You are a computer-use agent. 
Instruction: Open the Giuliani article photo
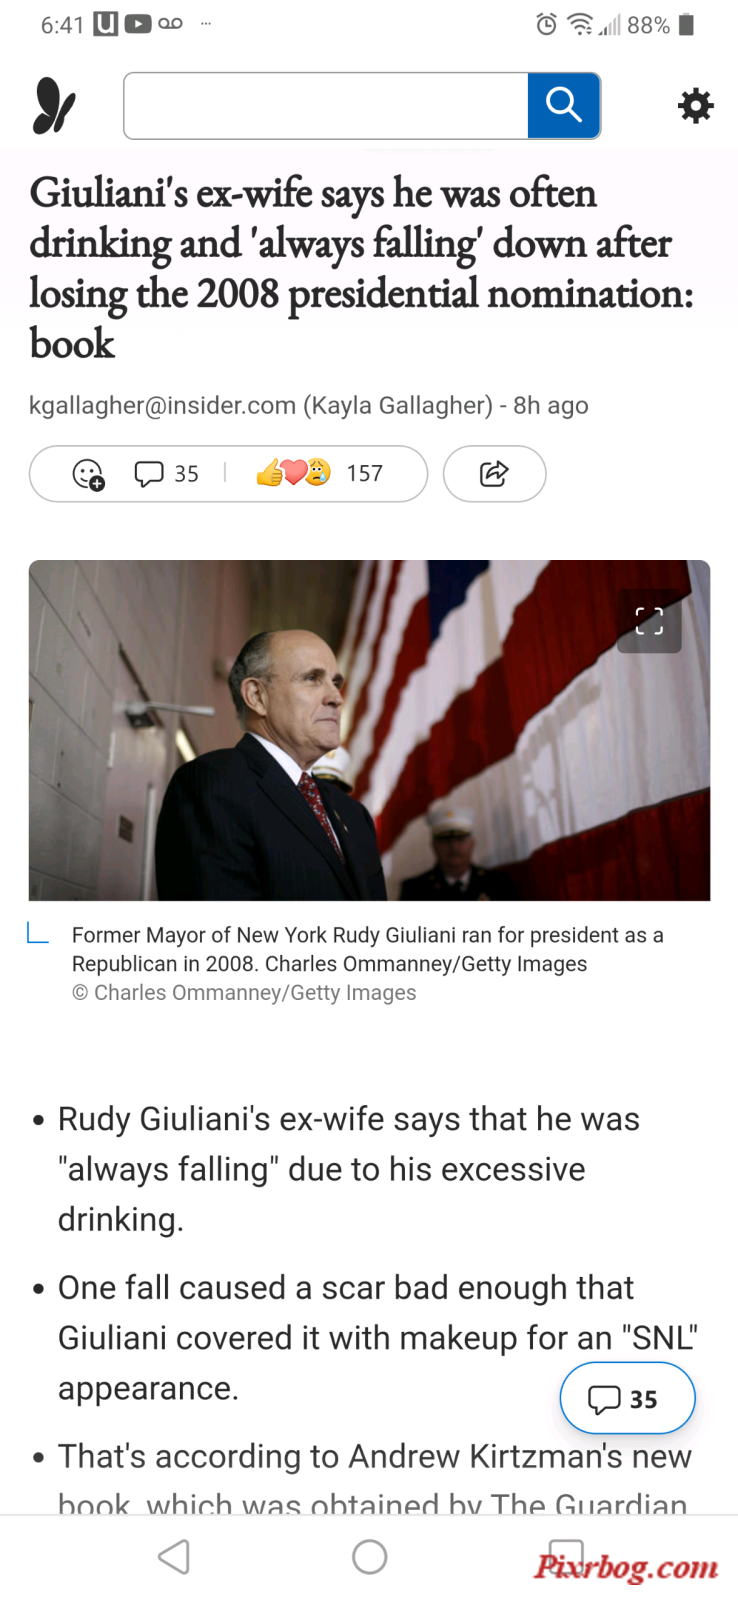369,731
